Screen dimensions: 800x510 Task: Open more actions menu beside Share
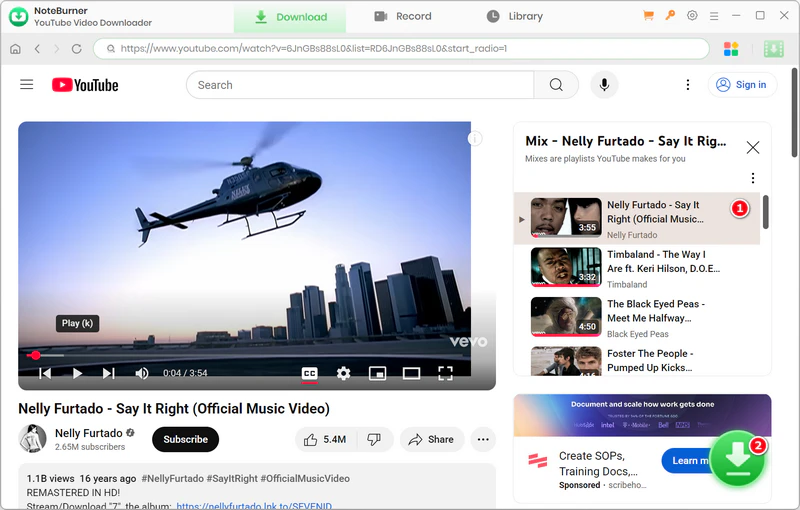pos(483,439)
